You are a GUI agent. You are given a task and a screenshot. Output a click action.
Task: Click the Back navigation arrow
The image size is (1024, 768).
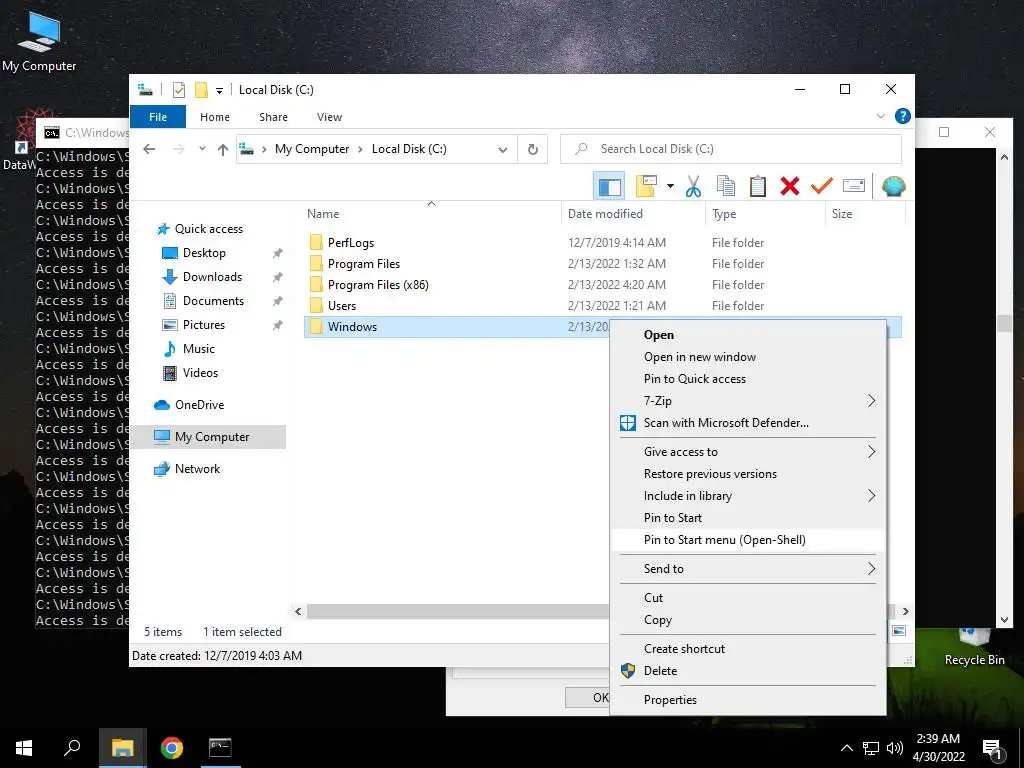pos(149,149)
